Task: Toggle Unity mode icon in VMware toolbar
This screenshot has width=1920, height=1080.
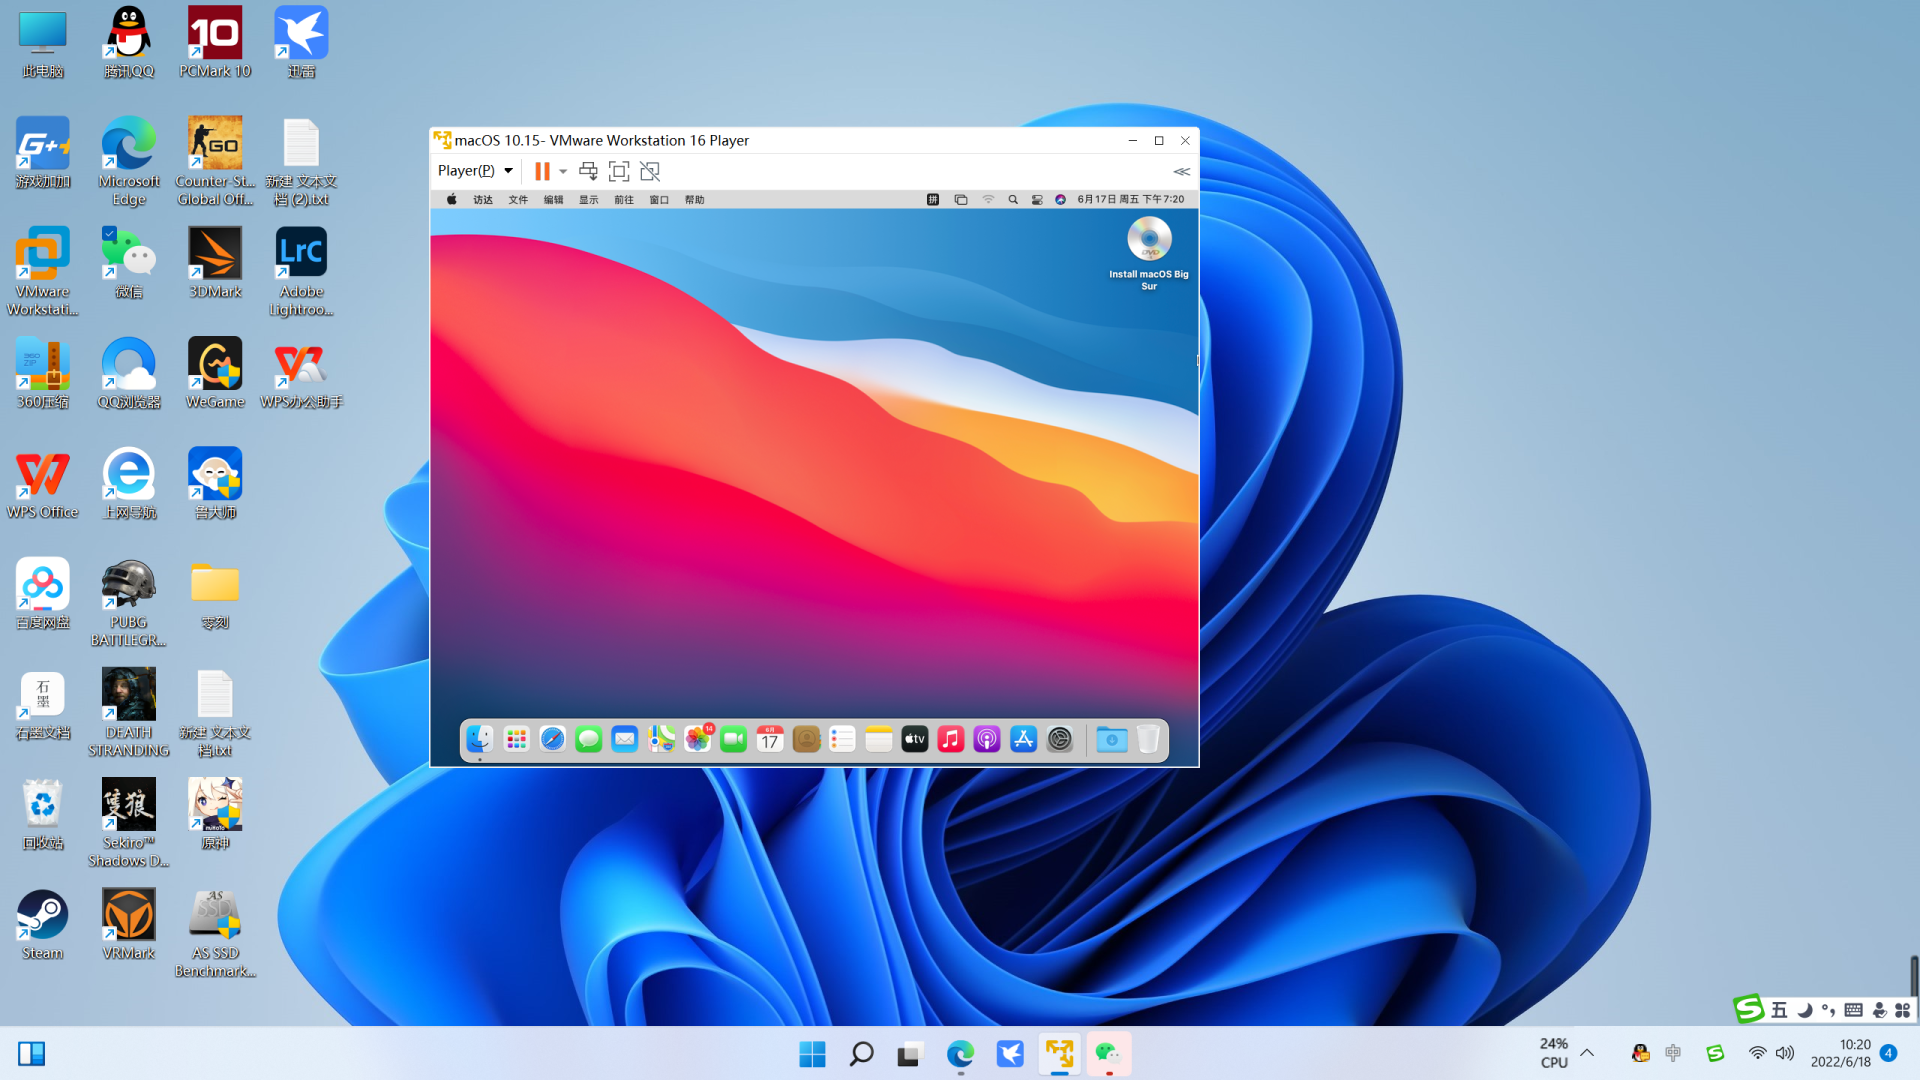Action: point(650,171)
